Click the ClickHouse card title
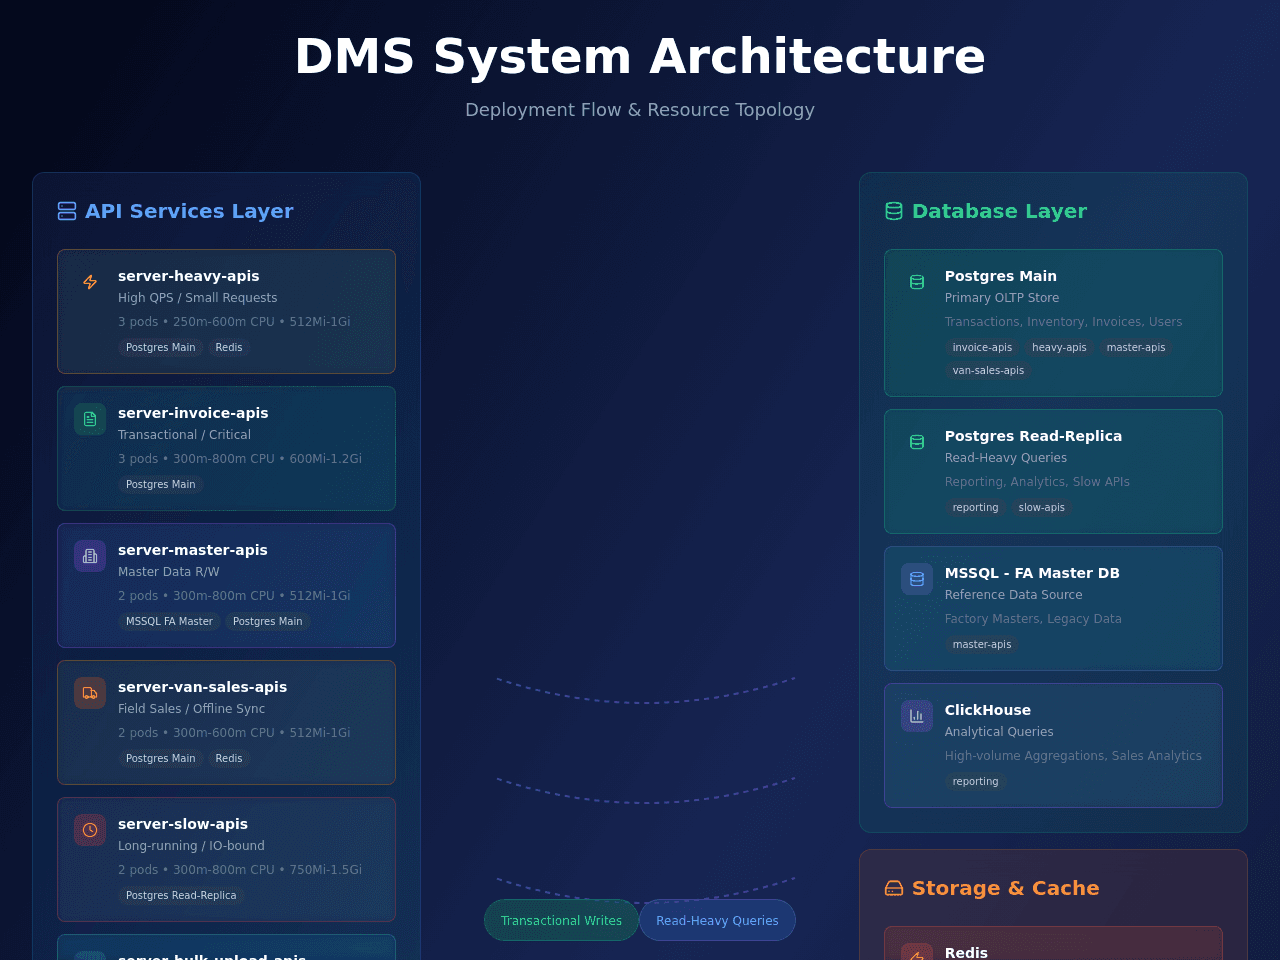Image resolution: width=1280 pixels, height=960 pixels. point(988,710)
